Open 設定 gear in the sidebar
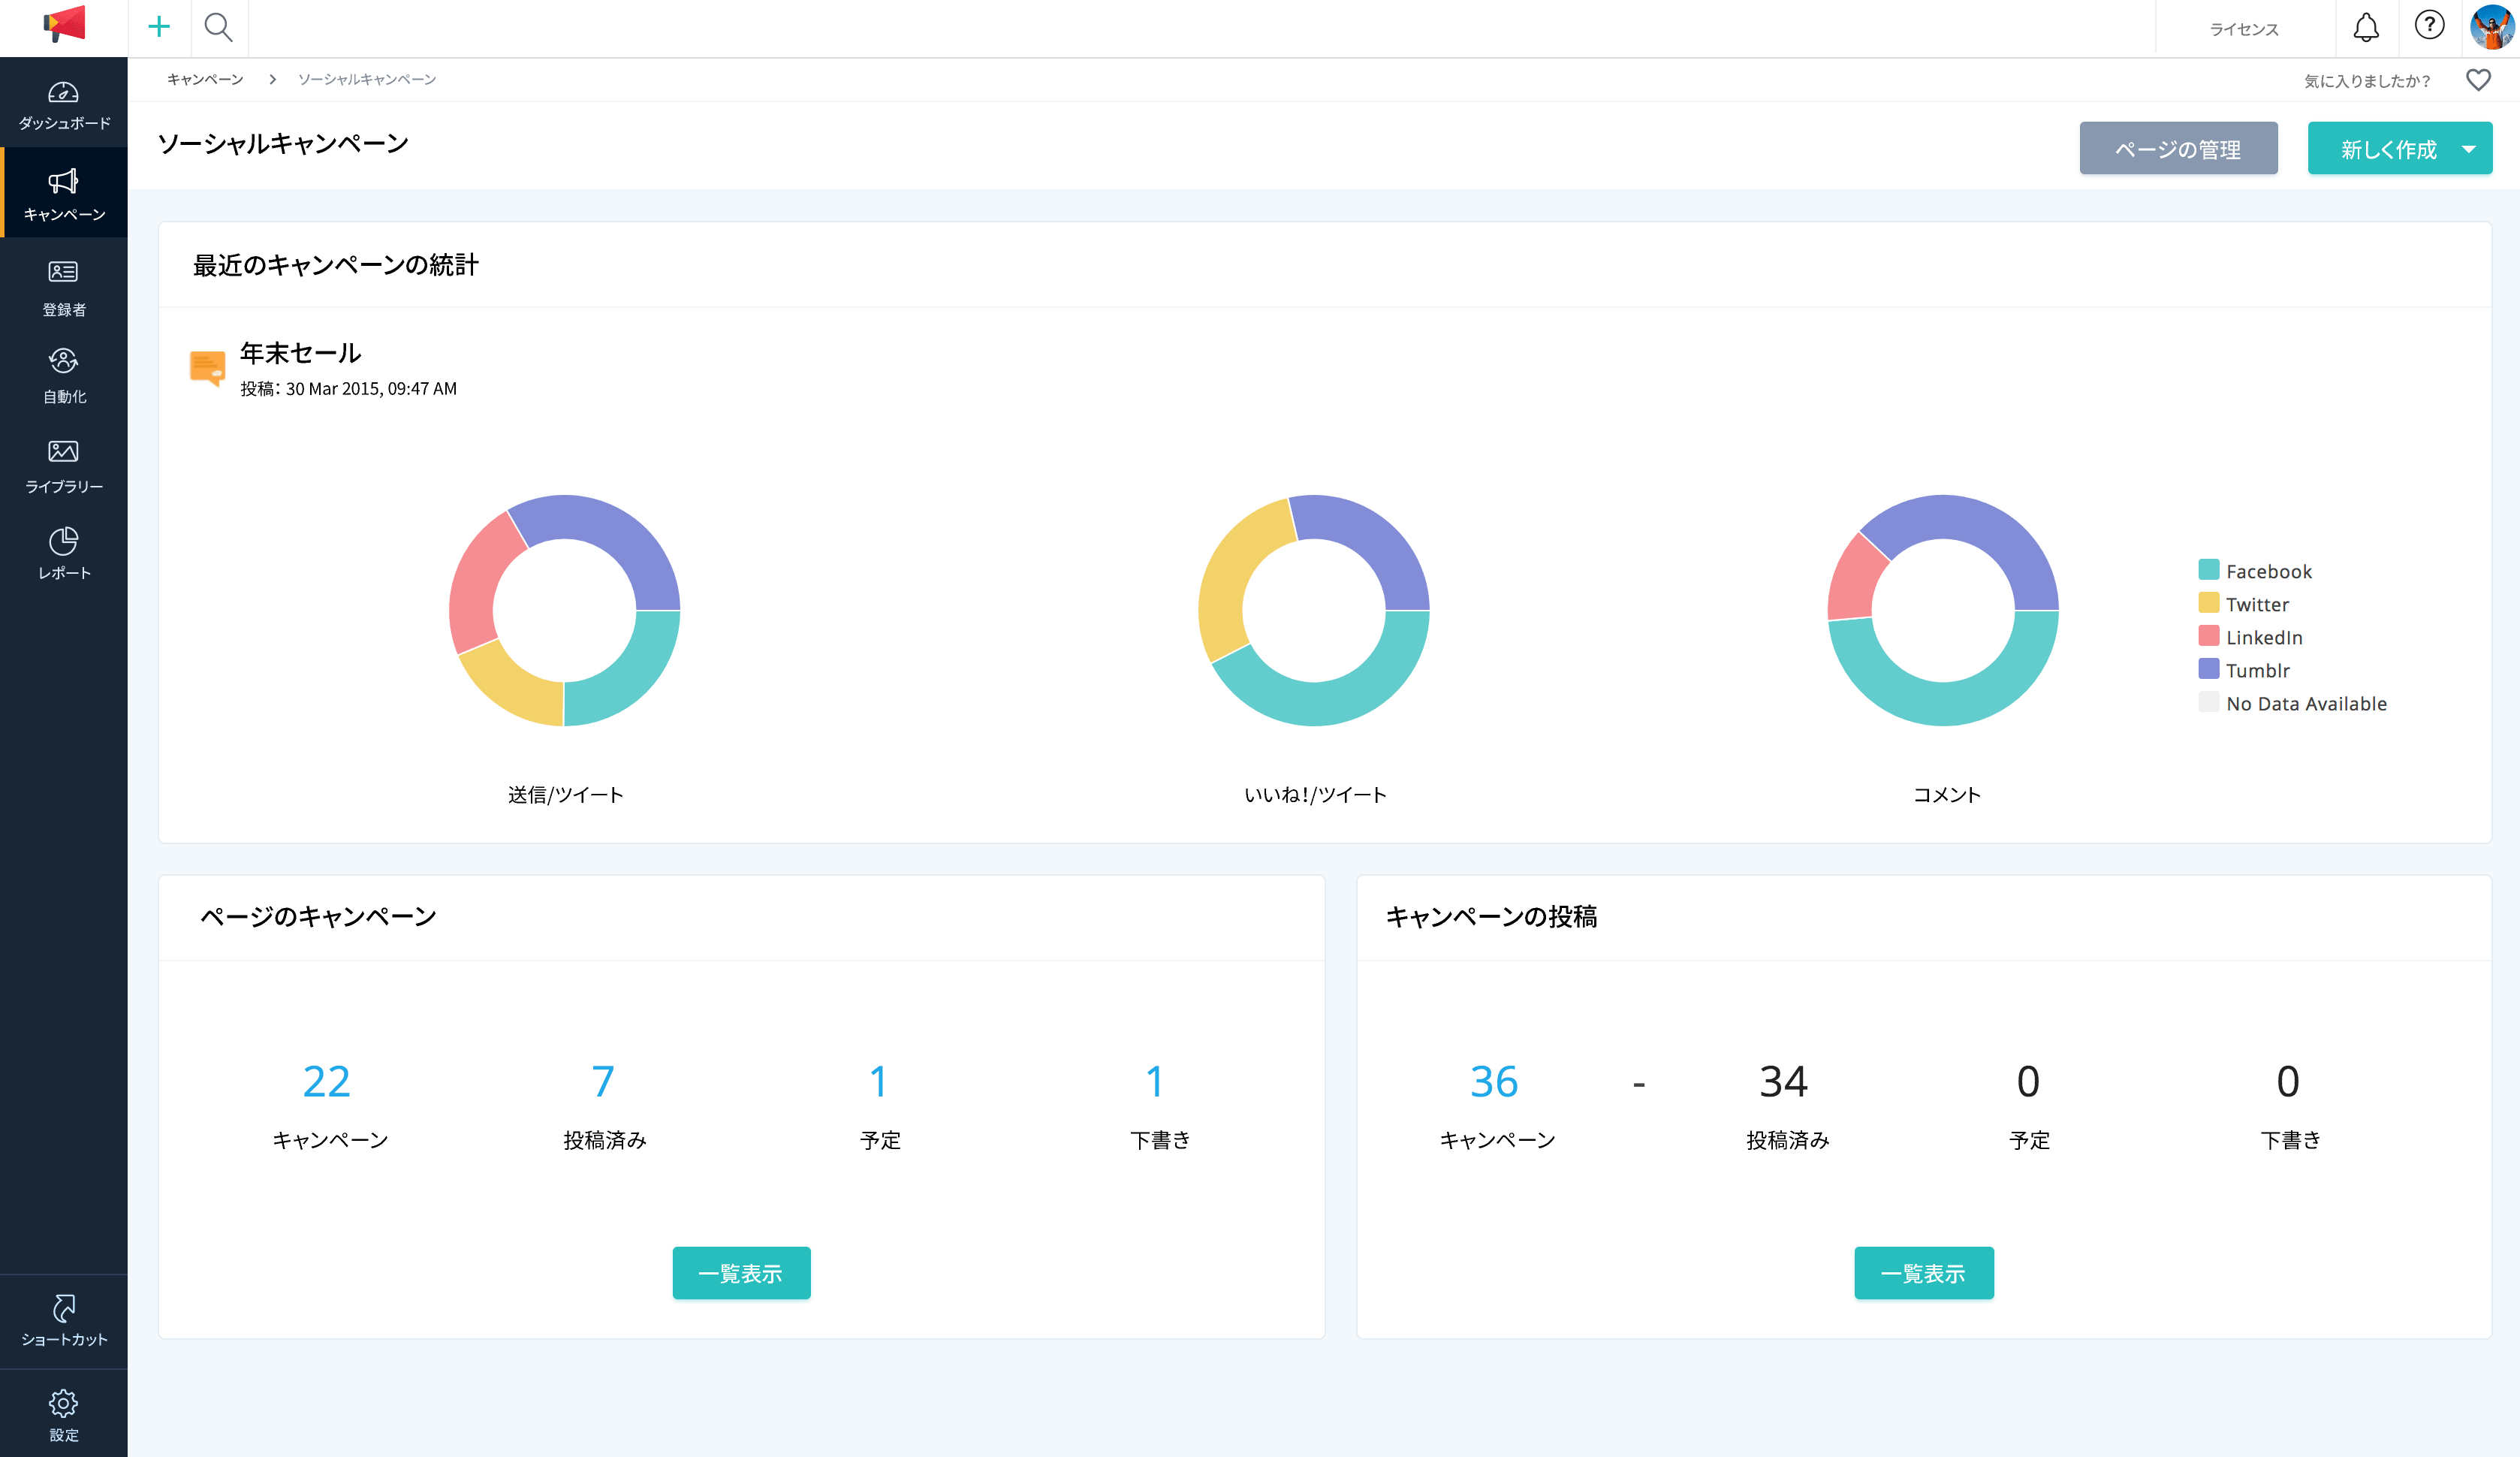Viewport: 2520px width, 1457px height. pyautogui.click(x=64, y=1415)
